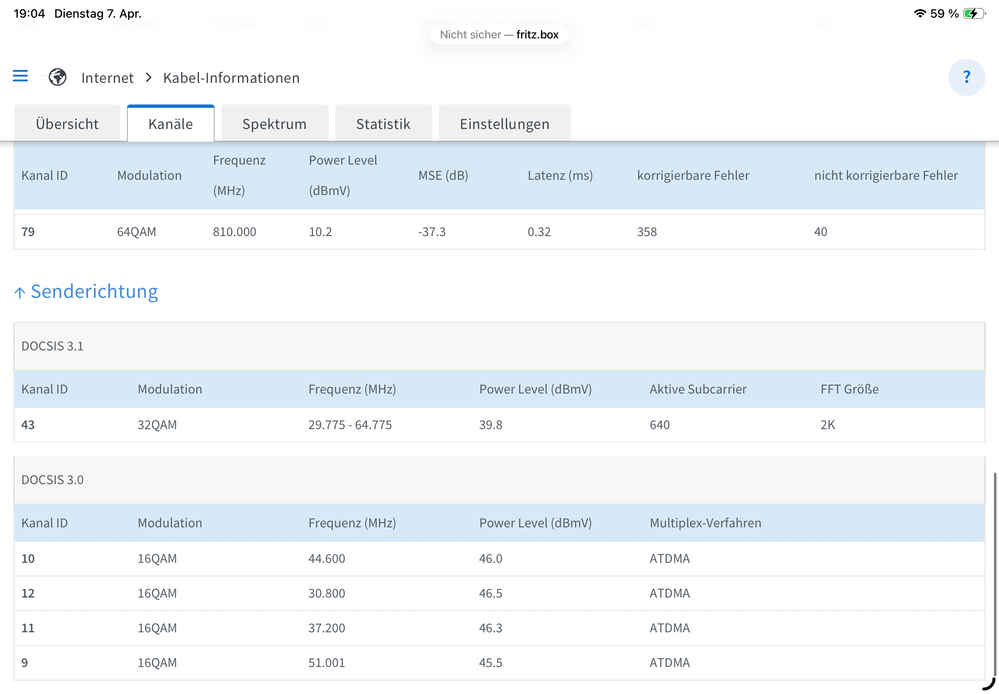The image size is (999, 694).
Task: Switch to the Übersicht tab
Action: [67, 123]
